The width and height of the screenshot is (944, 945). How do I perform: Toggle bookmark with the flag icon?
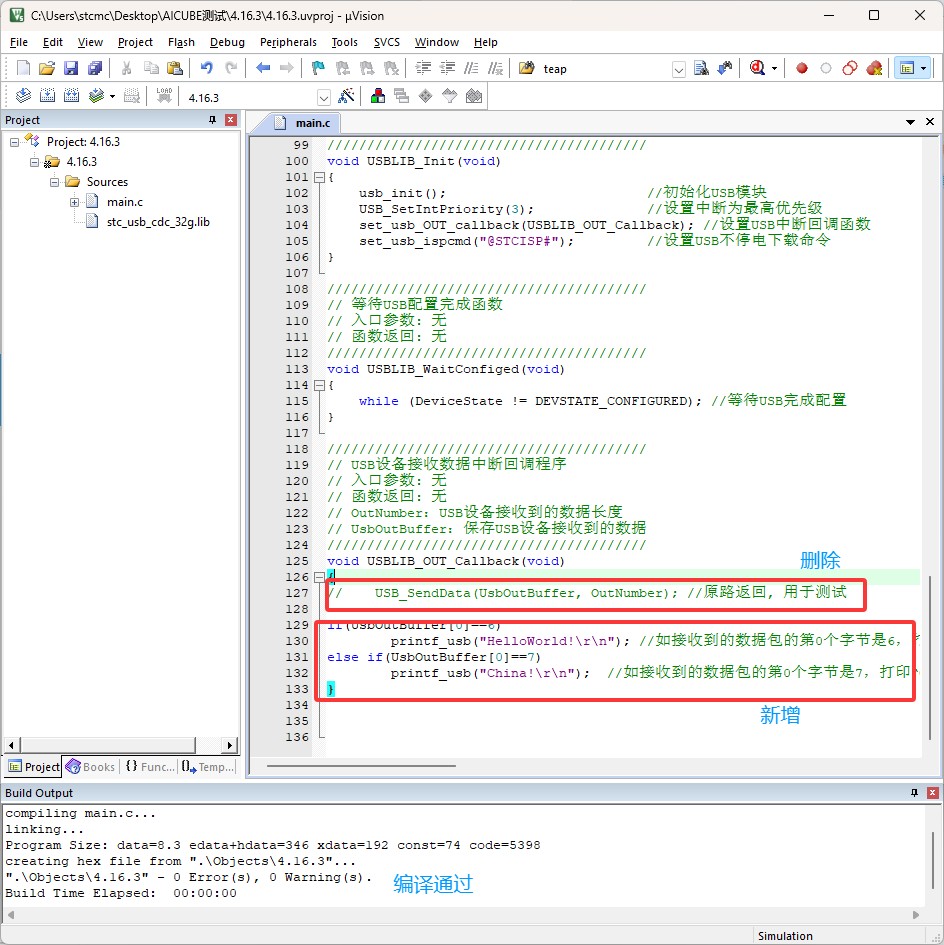(x=318, y=68)
